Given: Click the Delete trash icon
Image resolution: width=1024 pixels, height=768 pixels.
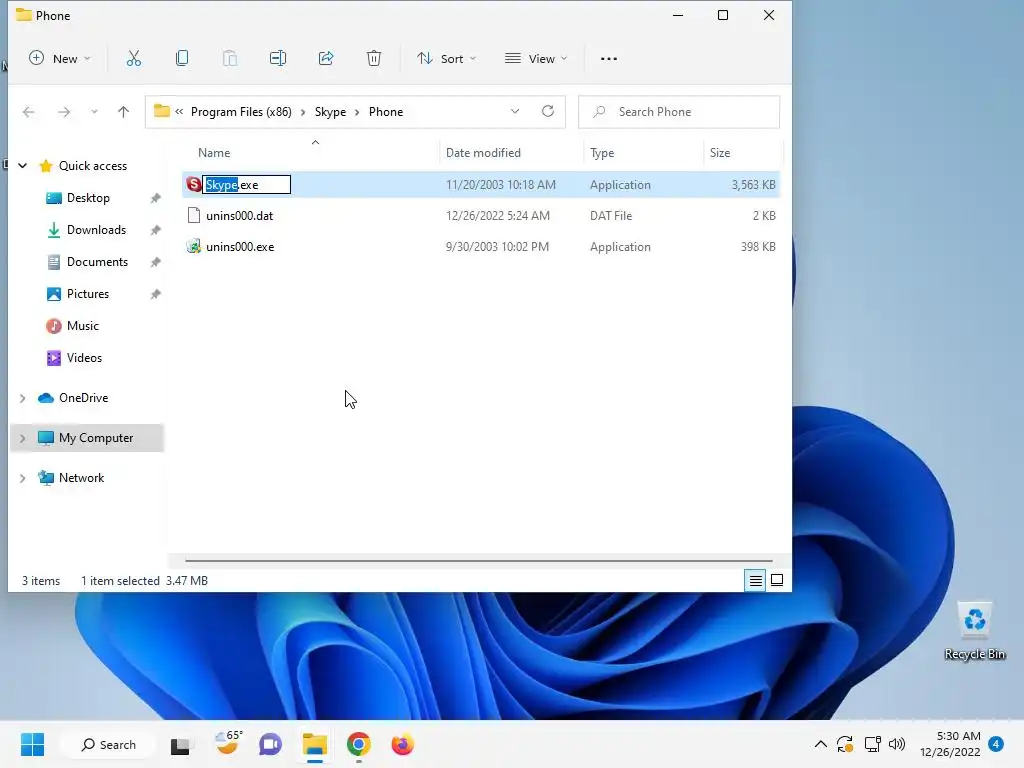Looking at the screenshot, I should tap(374, 59).
